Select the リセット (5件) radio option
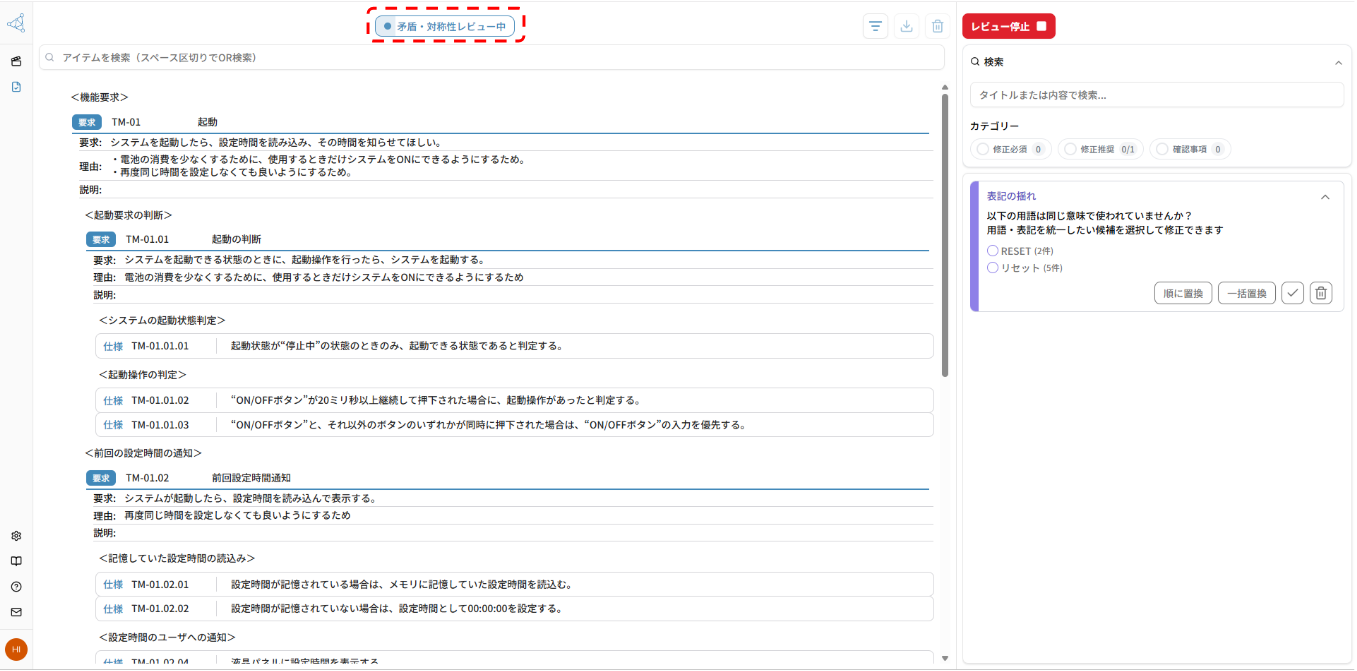This screenshot has width=1357, height=671. 993,268
